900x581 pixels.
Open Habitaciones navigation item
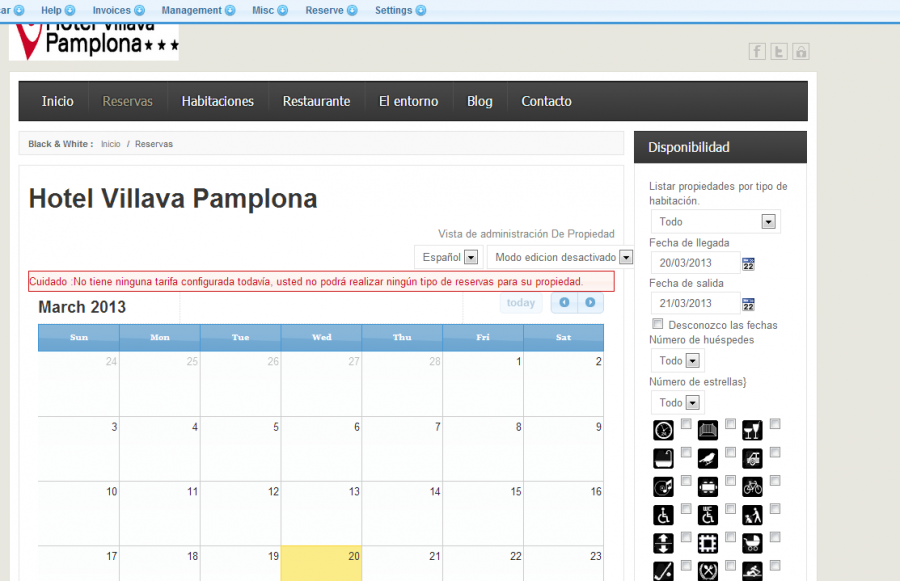tap(218, 101)
